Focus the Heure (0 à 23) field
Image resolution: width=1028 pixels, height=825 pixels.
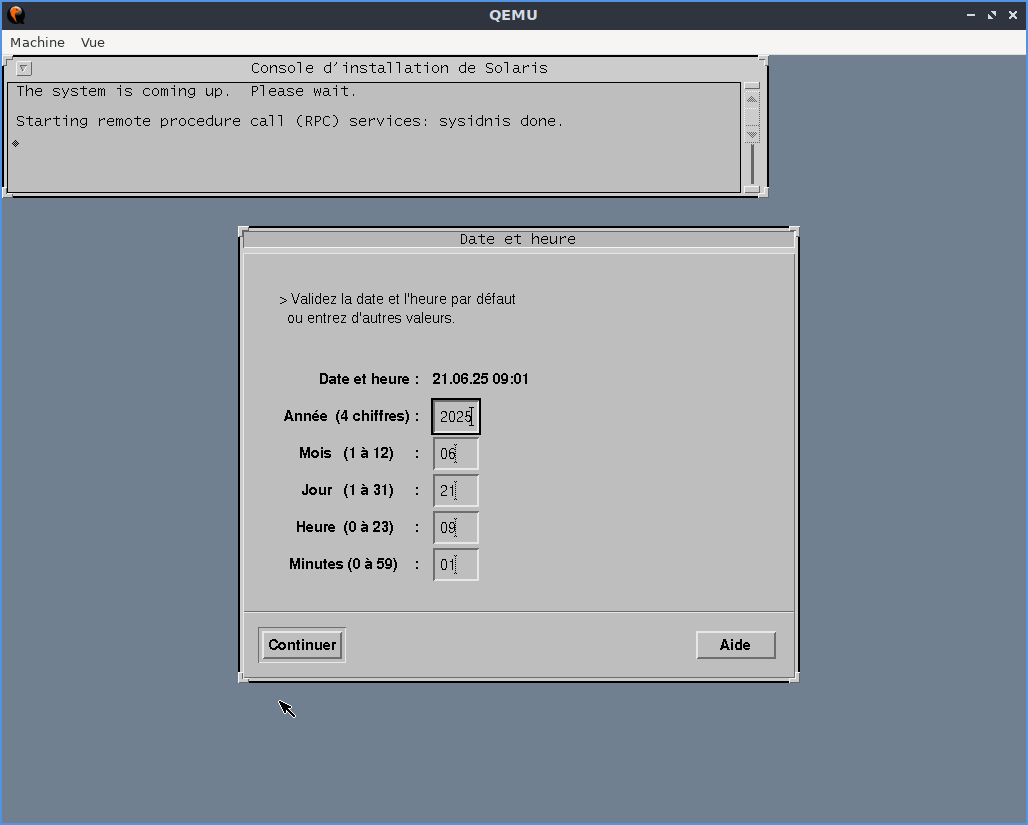(456, 527)
